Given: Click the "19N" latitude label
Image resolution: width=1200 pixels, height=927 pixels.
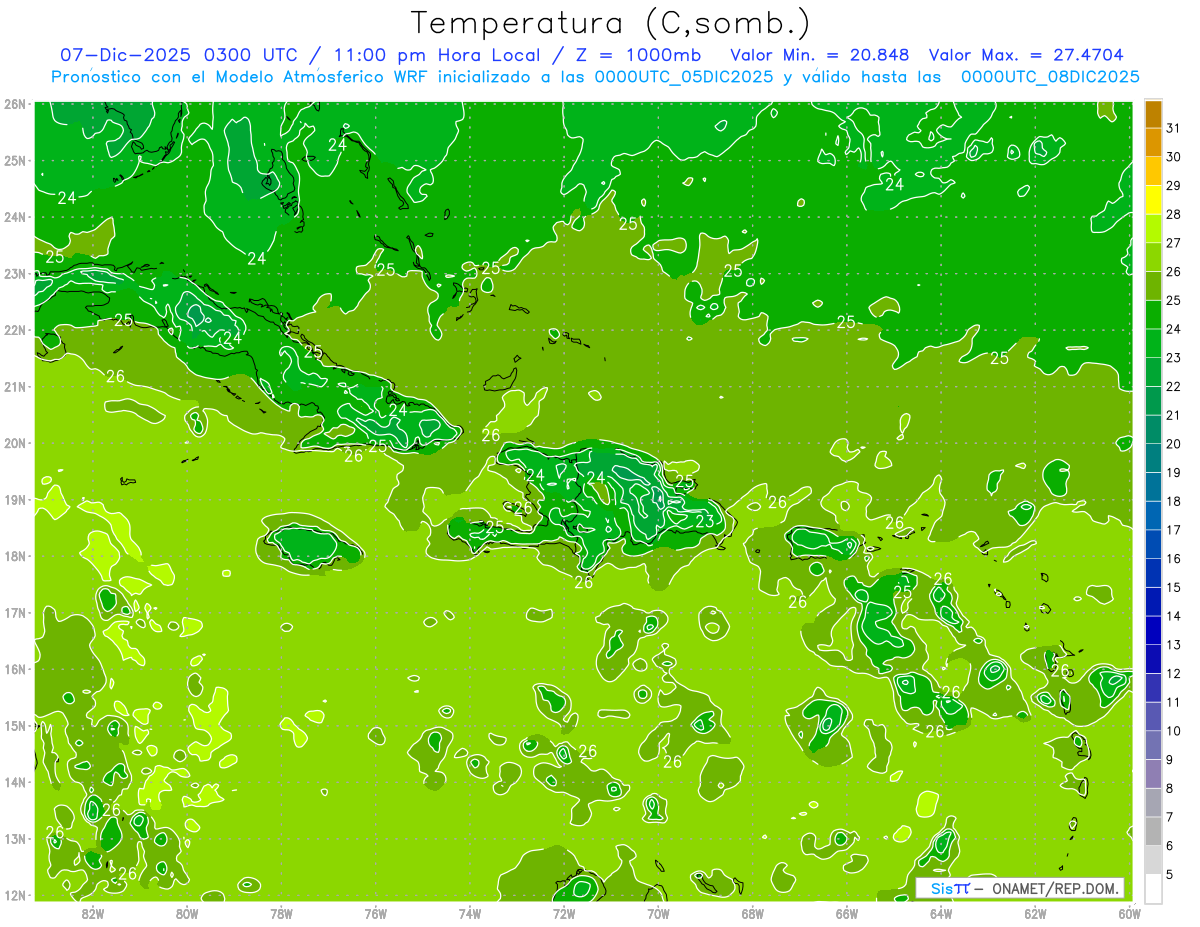Looking at the screenshot, I should pos(15,499).
